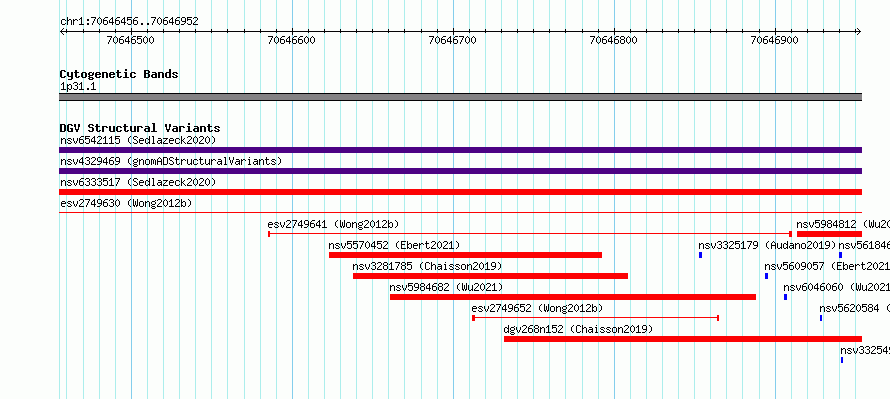Open variant esv2749652 (Wong2012b) label
Image resolution: width=890 pixels, height=399 pixels.
click(x=537, y=308)
